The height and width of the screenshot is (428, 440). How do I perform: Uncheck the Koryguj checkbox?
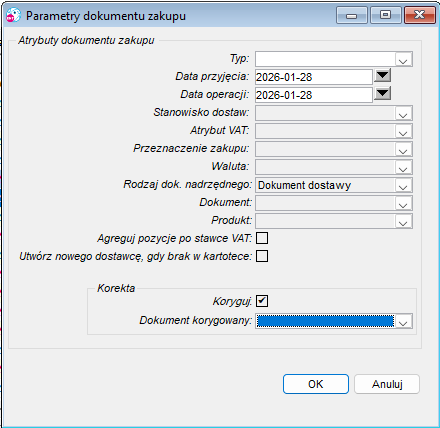point(262,301)
